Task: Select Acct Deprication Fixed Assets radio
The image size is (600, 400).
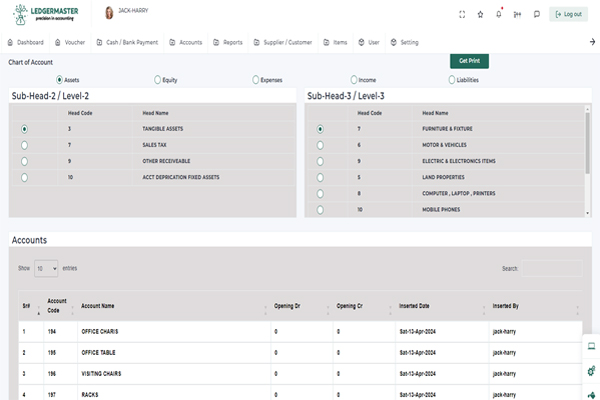Action: pyautogui.click(x=24, y=178)
